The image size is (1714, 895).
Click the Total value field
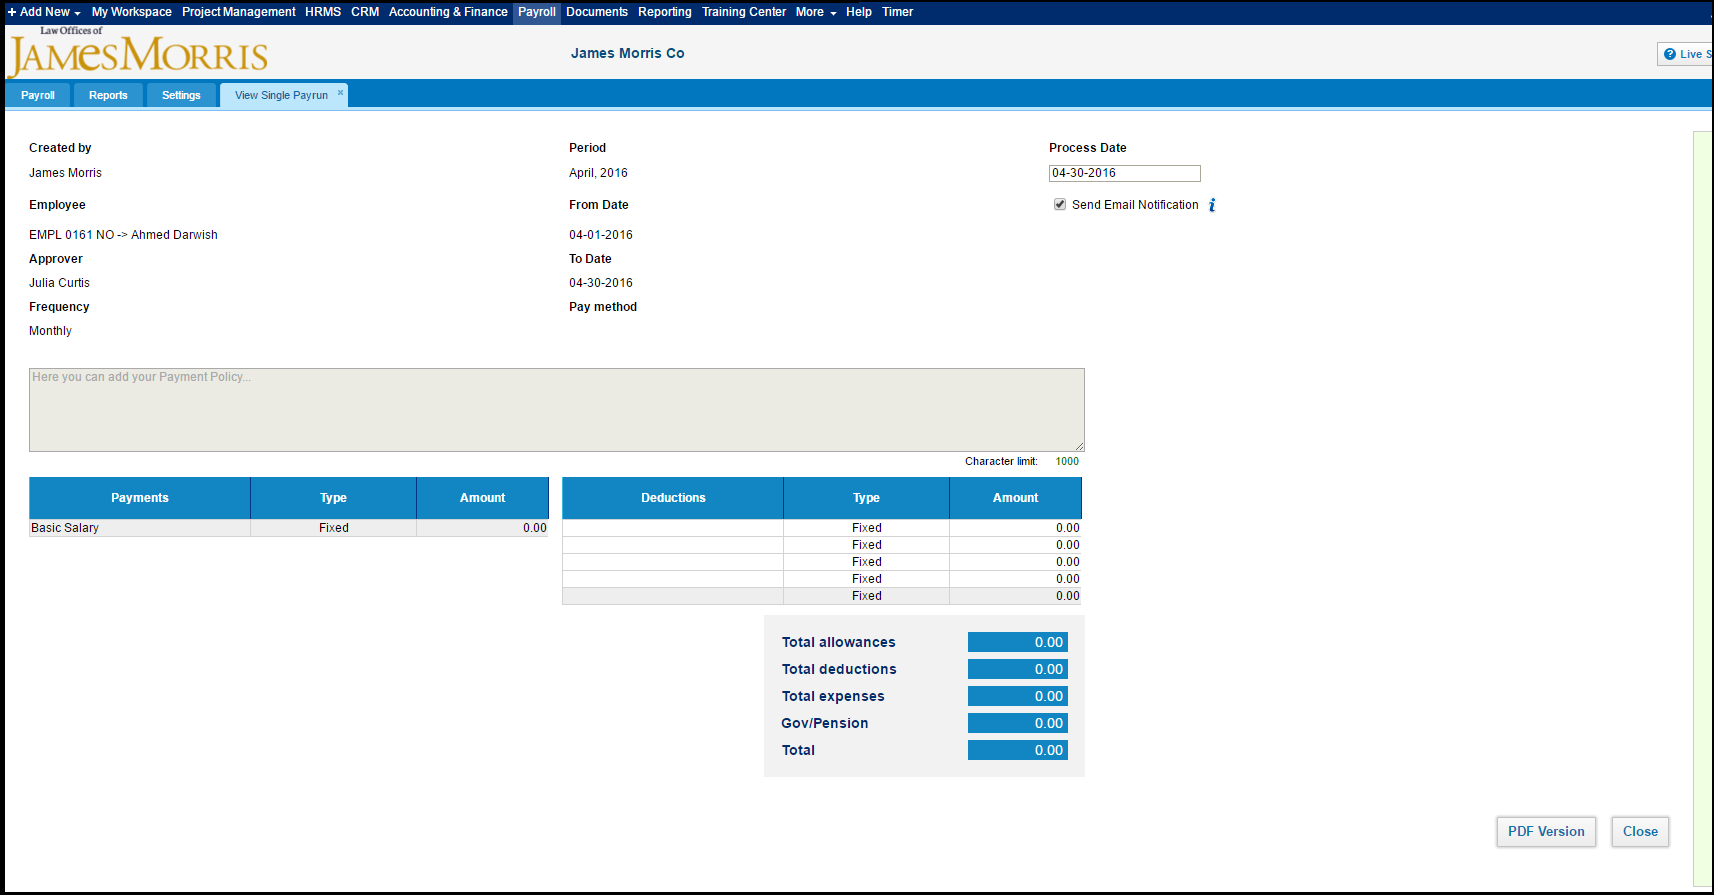tap(1018, 750)
